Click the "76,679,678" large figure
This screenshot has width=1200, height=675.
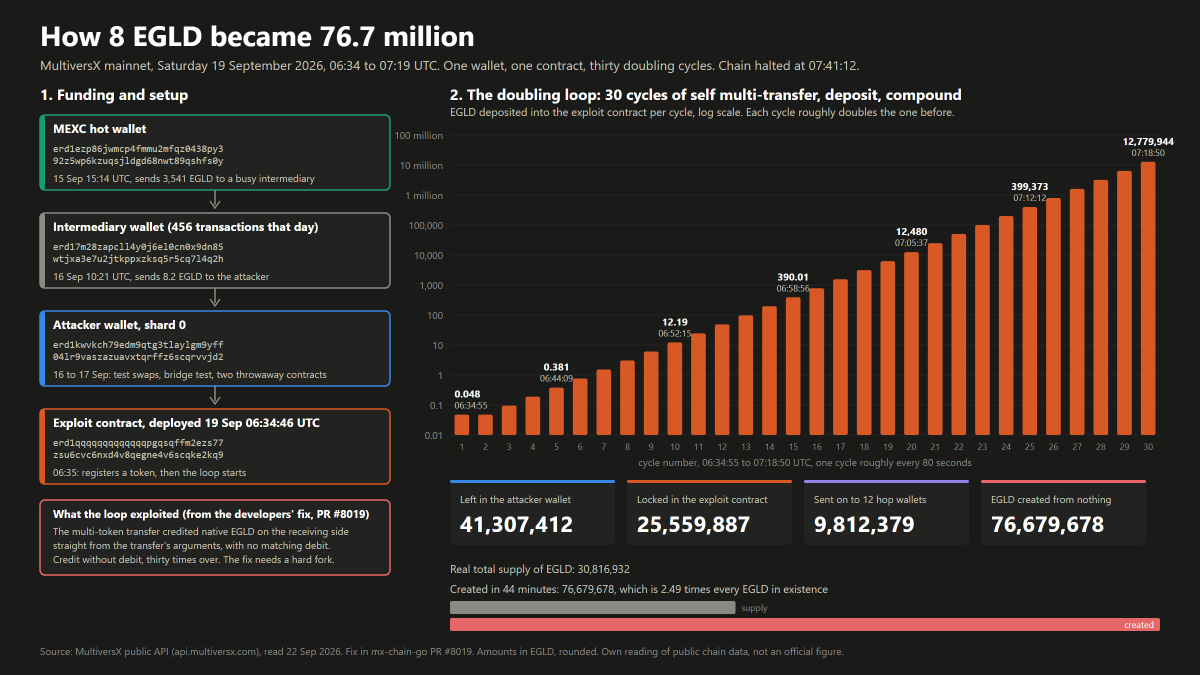click(x=1047, y=524)
